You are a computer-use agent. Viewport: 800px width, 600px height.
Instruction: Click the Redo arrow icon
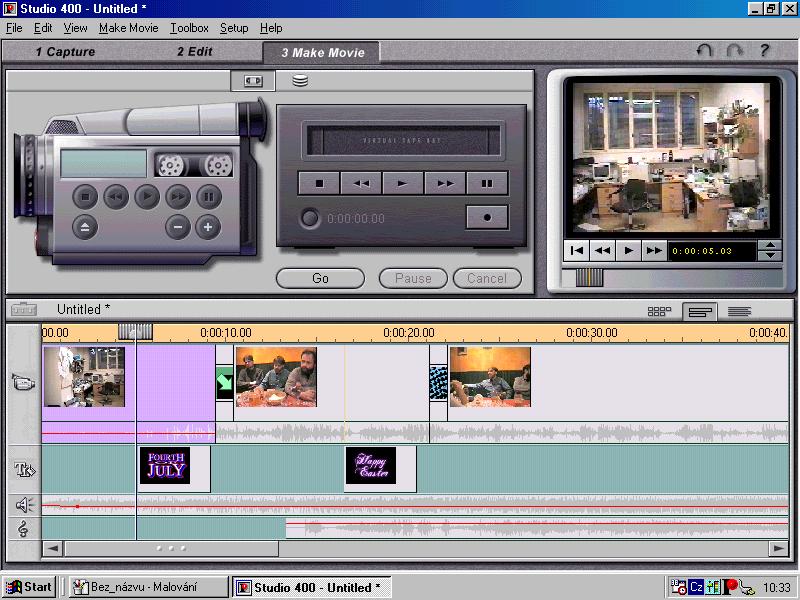(734, 51)
